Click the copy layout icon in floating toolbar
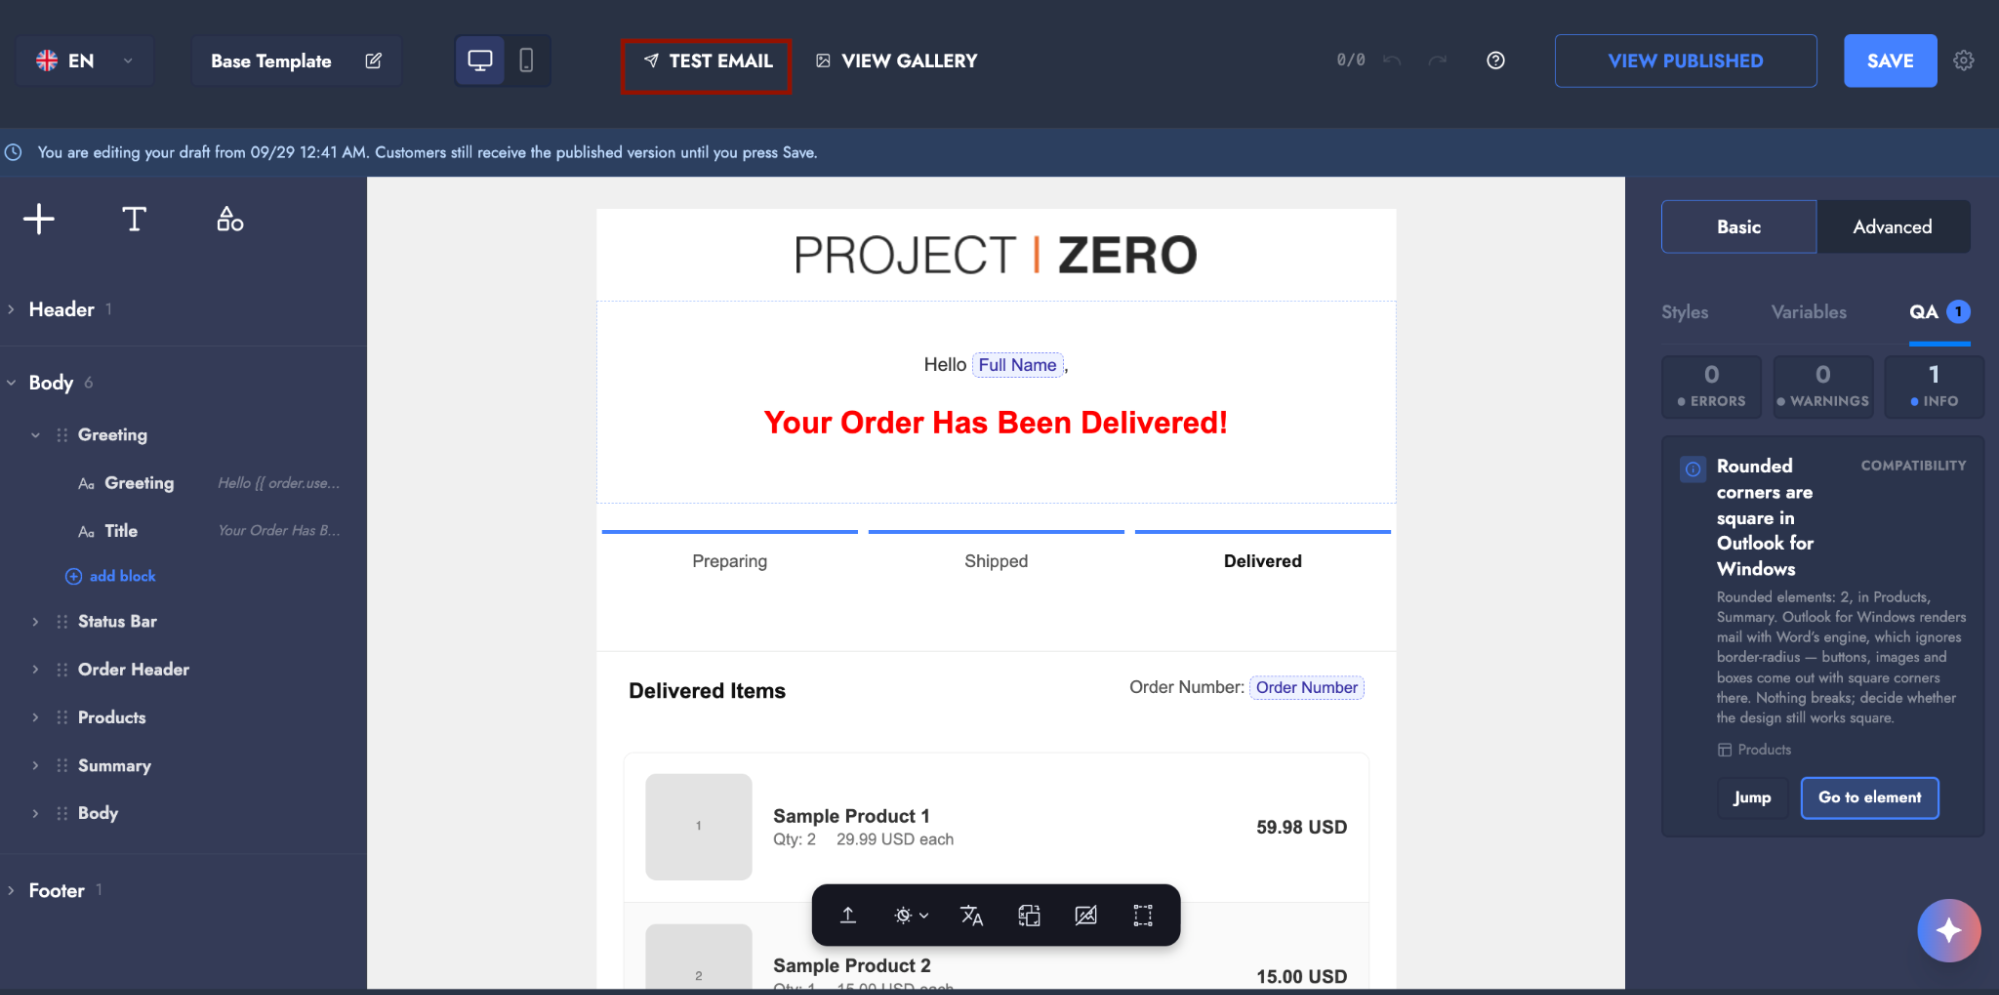 (x=1029, y=915)
